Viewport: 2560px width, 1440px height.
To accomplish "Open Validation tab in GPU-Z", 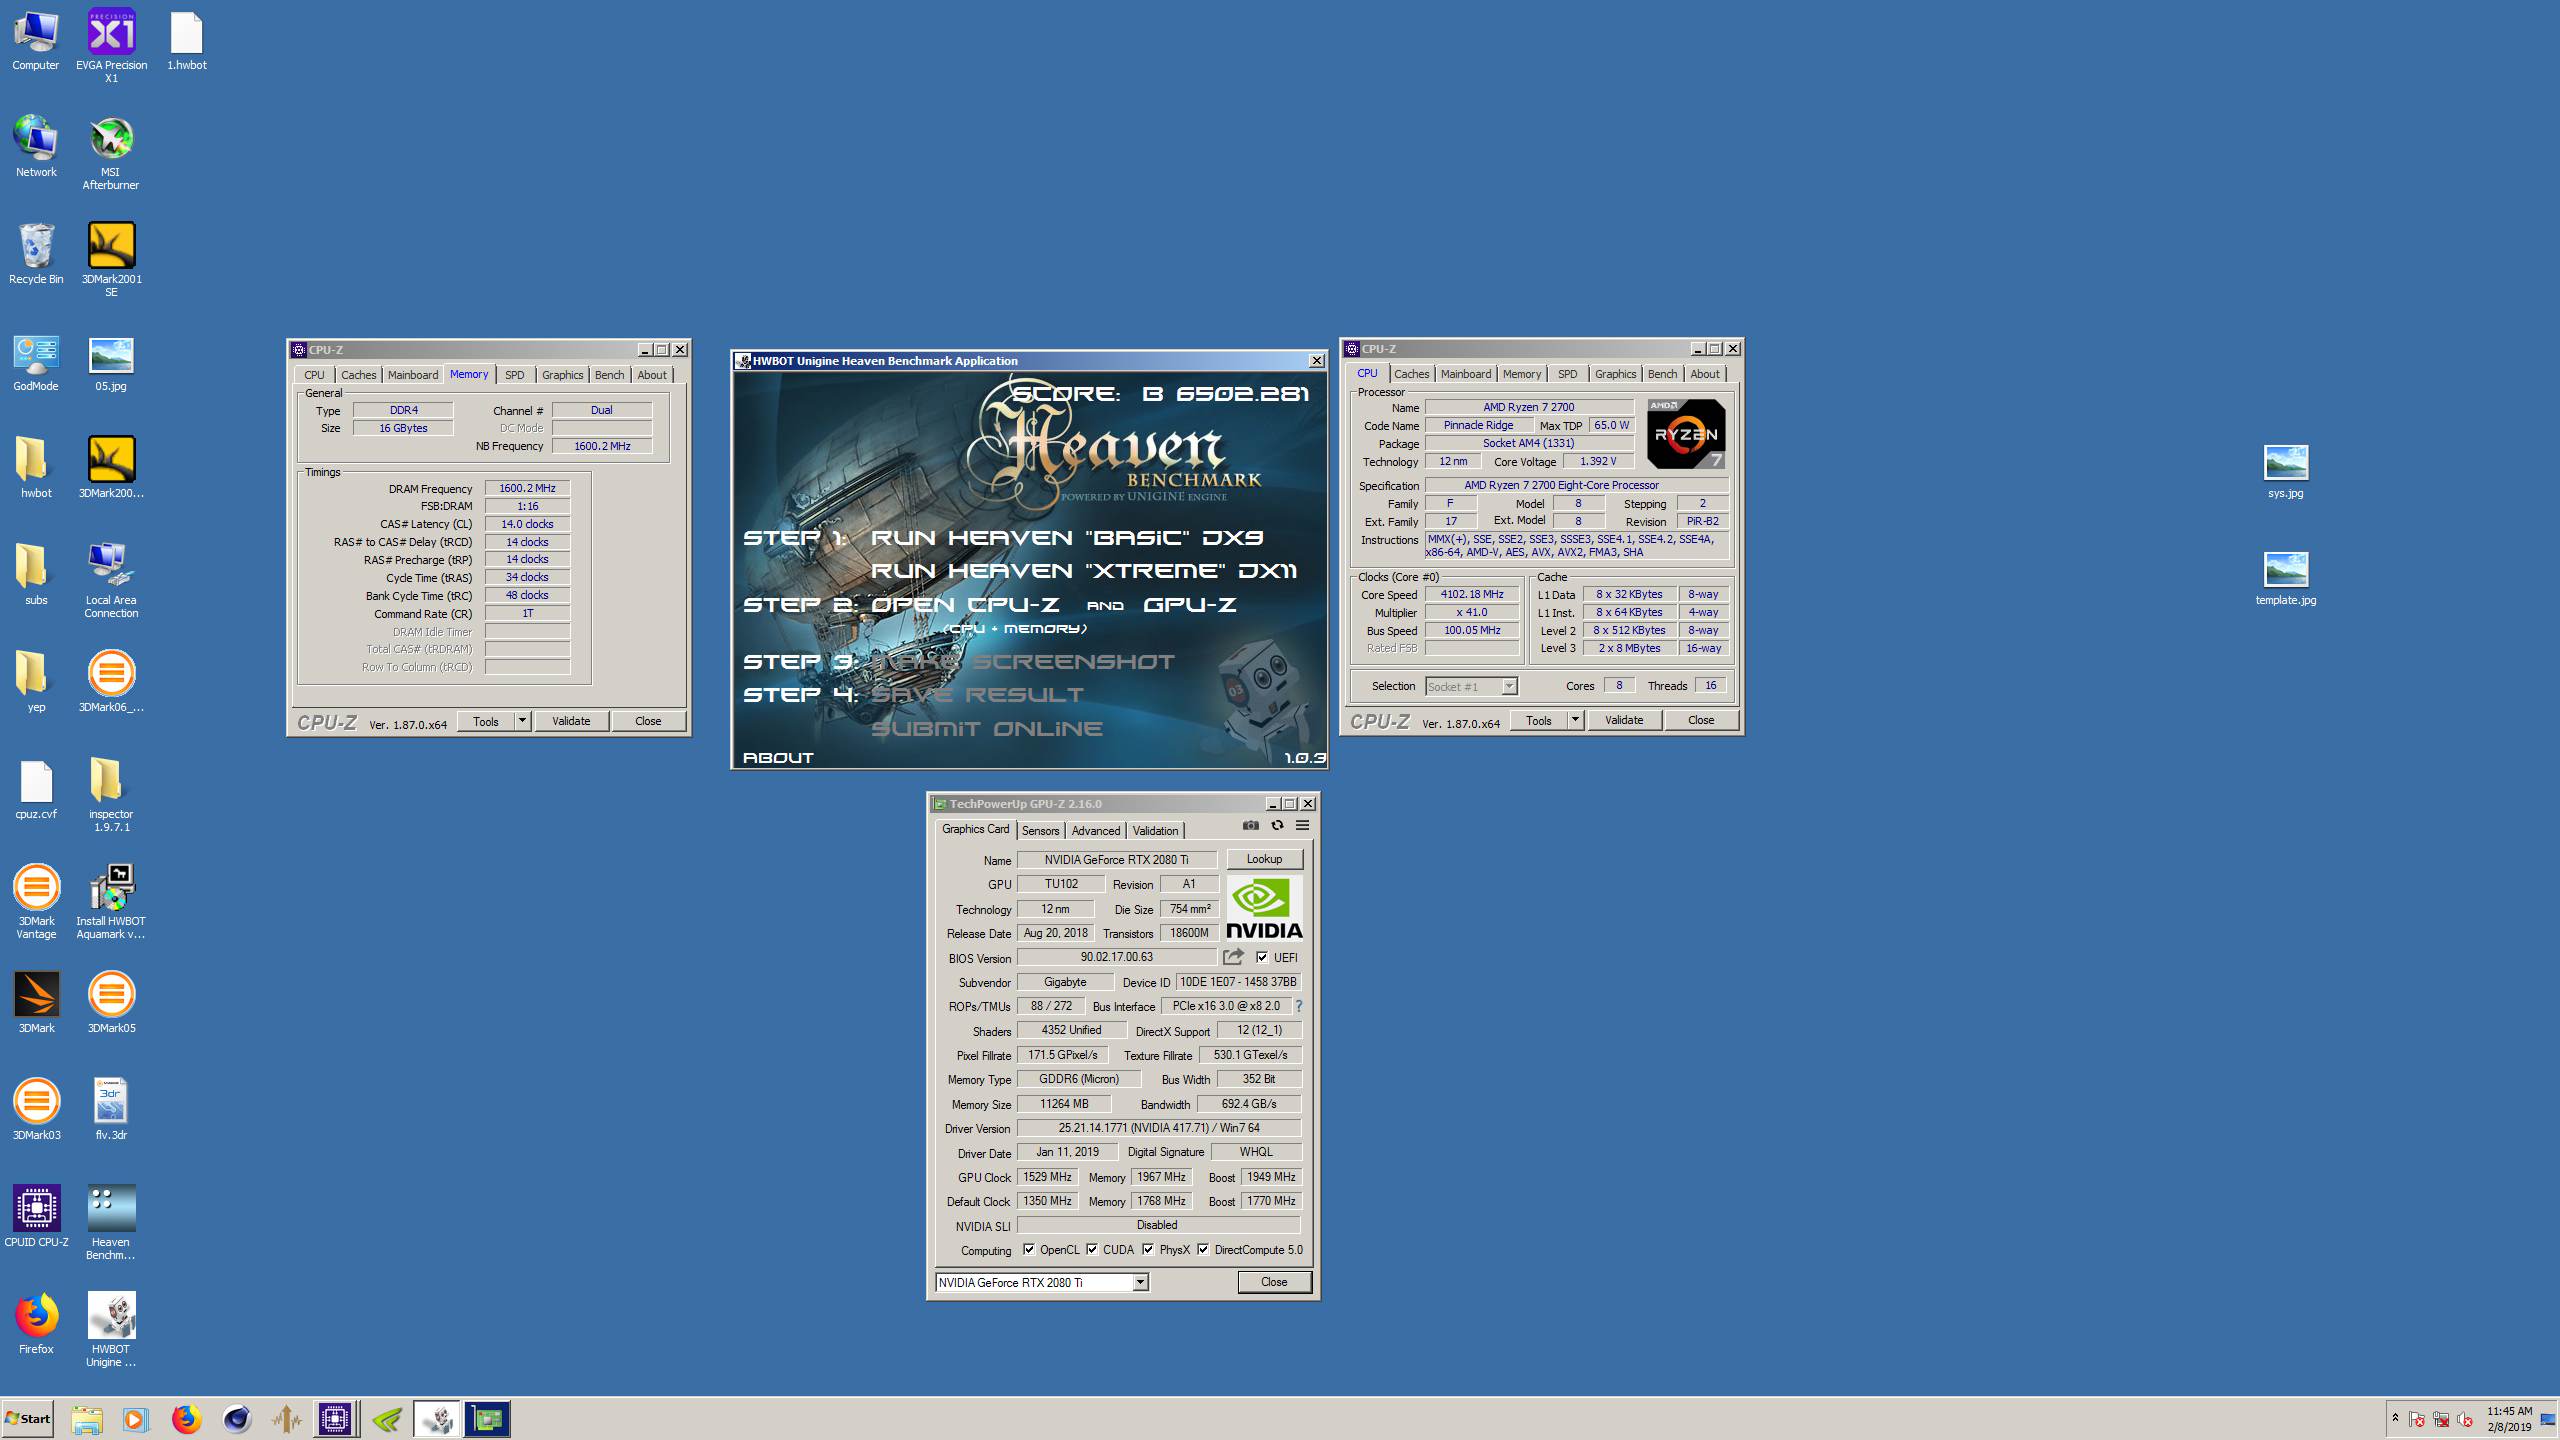I will (x=1155, y=831).
